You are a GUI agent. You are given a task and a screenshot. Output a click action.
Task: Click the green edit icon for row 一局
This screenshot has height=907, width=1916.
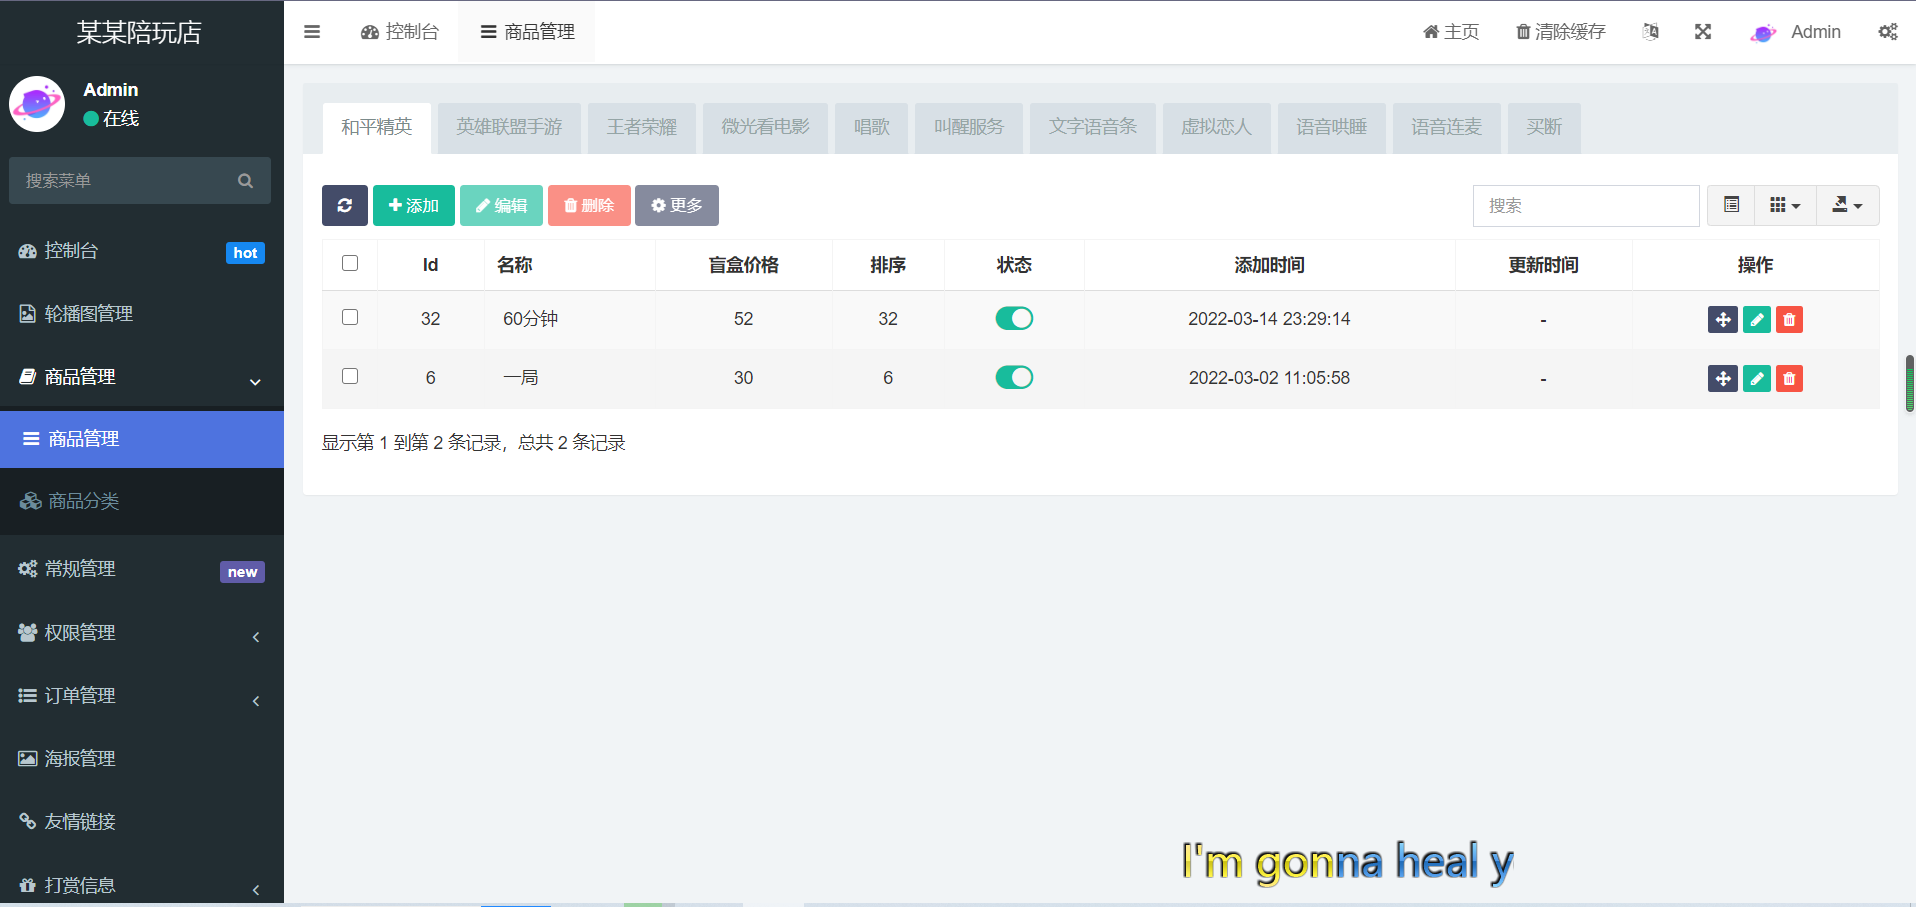point(1756,378)
